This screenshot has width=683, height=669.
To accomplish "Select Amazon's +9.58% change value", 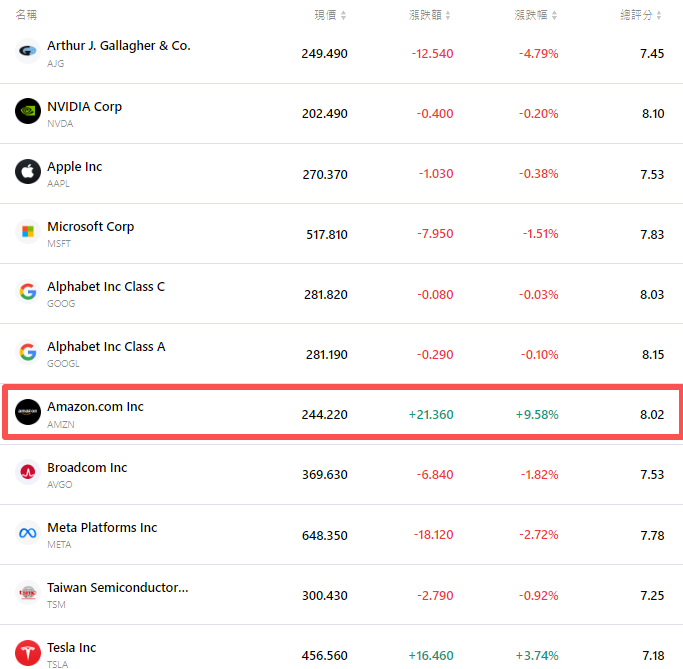I will click(537, 414).
